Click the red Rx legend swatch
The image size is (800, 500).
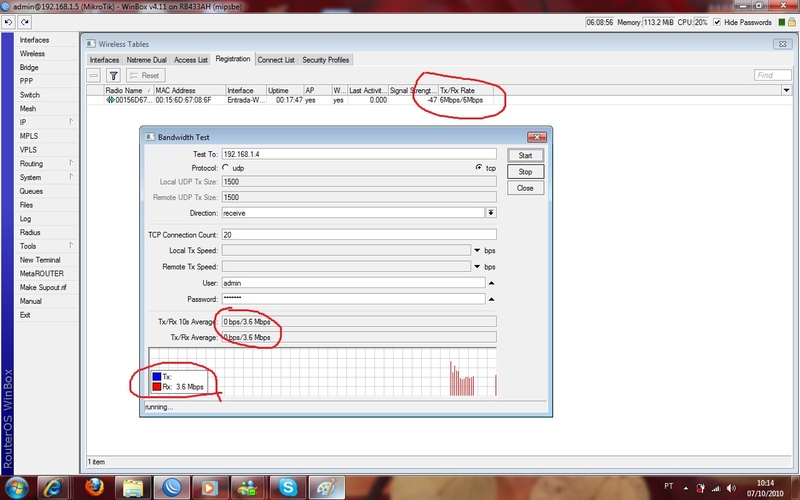[157, 387]
